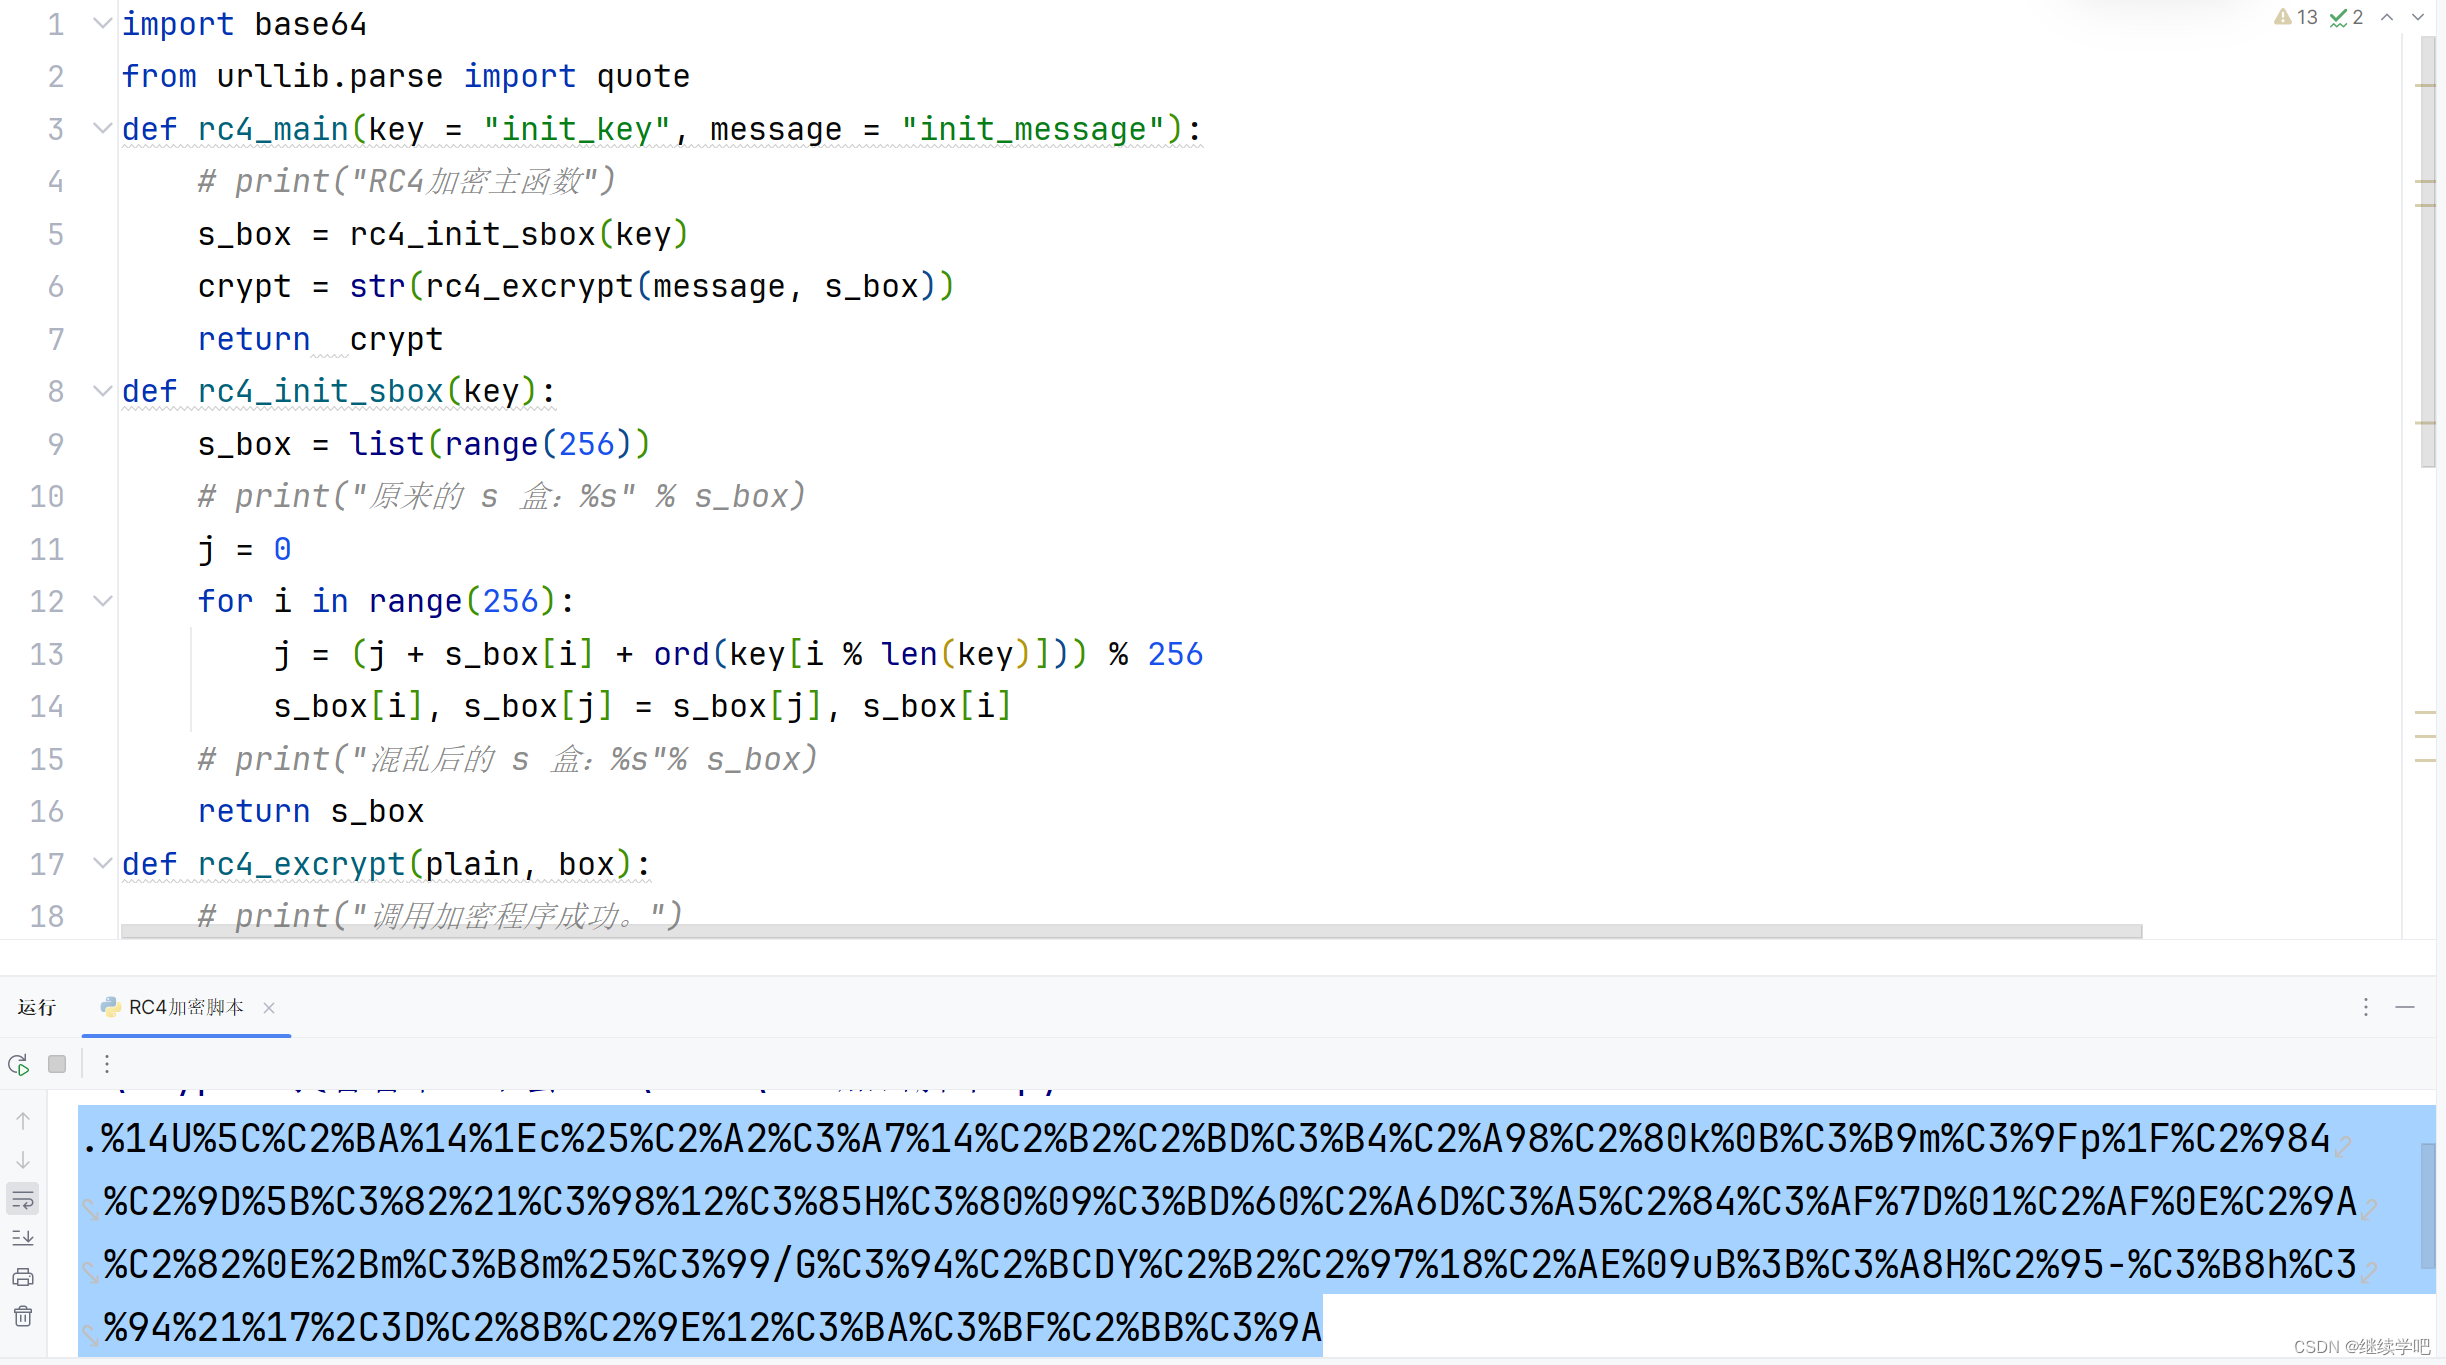Expand line 17 rc4_excrypt function definition
This screenshot has width=2446, height=1365.
tap(102, 863)
